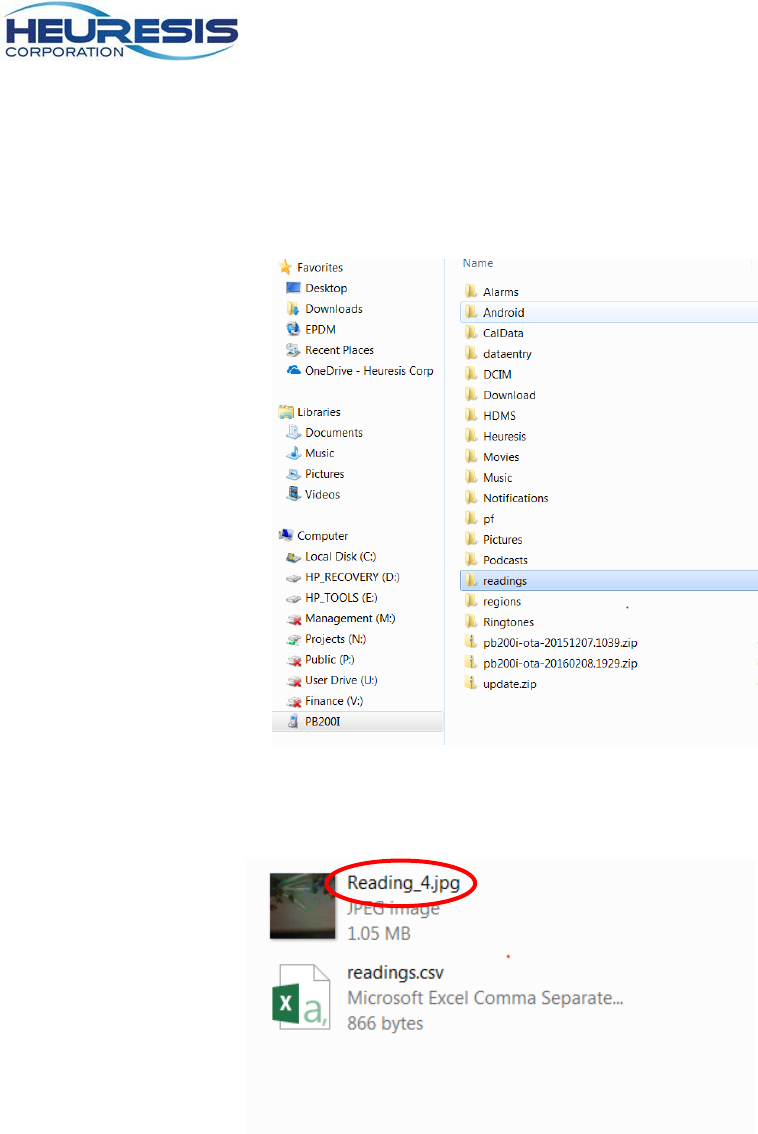Click the Heuresis Corporation logo
Image resolution: width=758 pixels, height=1134 pixels.
click(x=122, y=32)
